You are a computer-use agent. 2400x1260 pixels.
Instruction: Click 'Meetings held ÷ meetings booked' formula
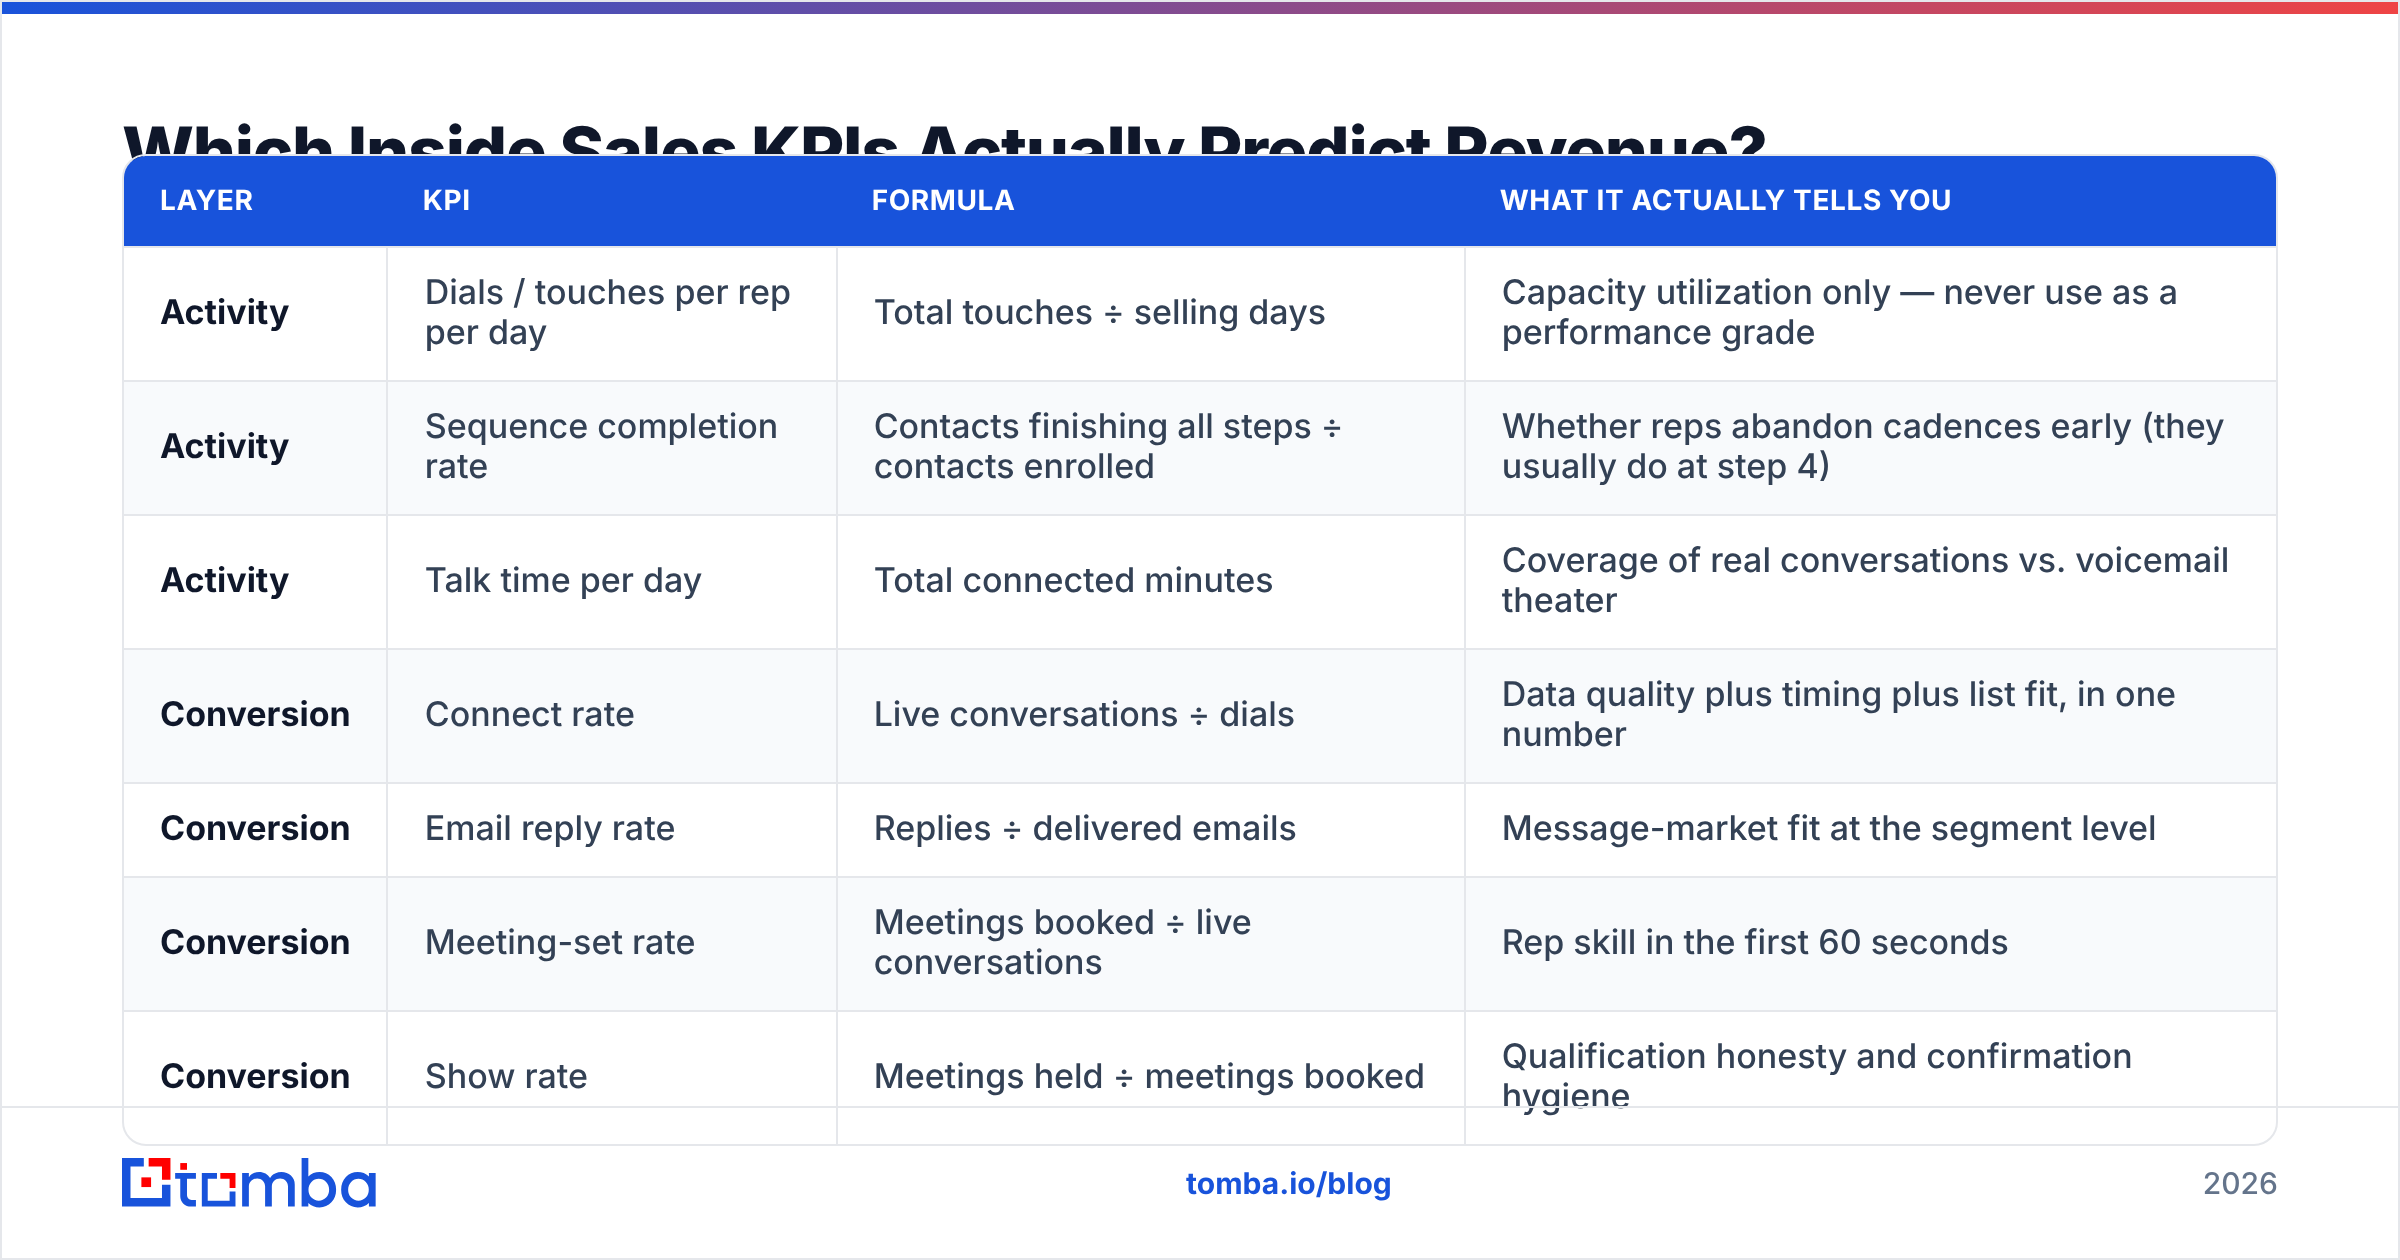(1149, 1076)
